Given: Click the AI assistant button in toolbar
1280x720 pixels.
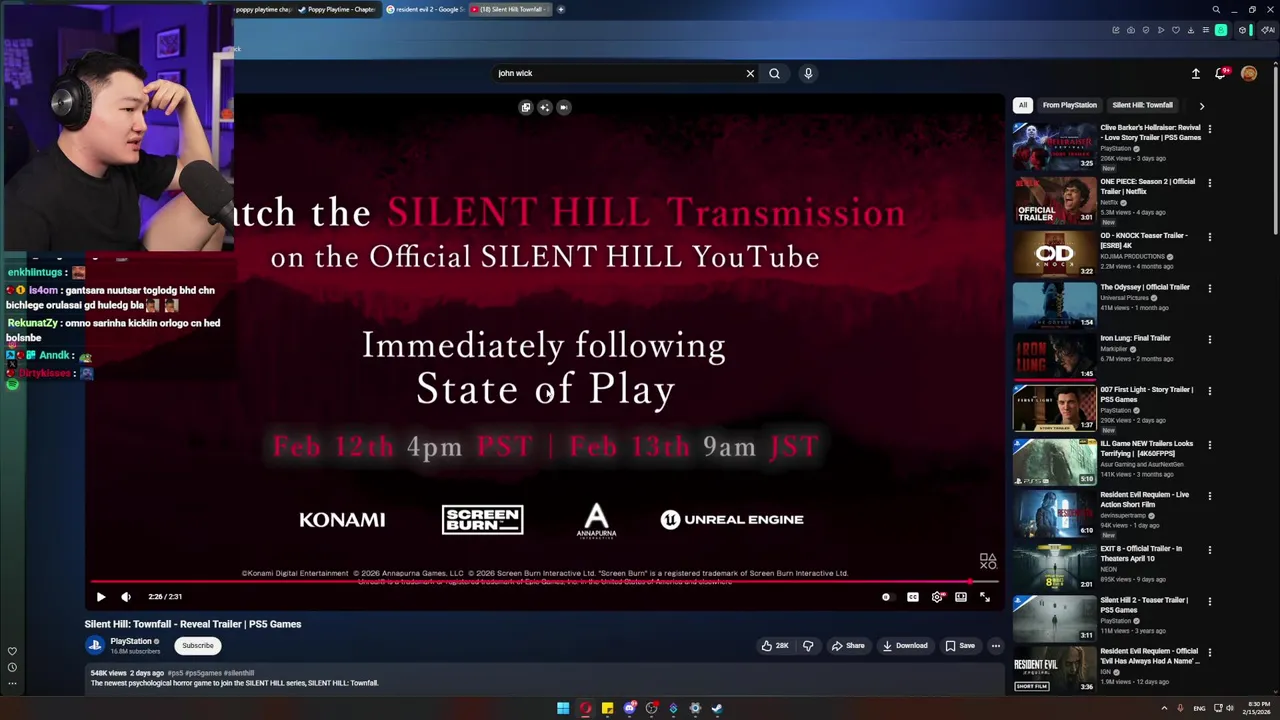Looking at the screenshot, I should point(1268,30).
